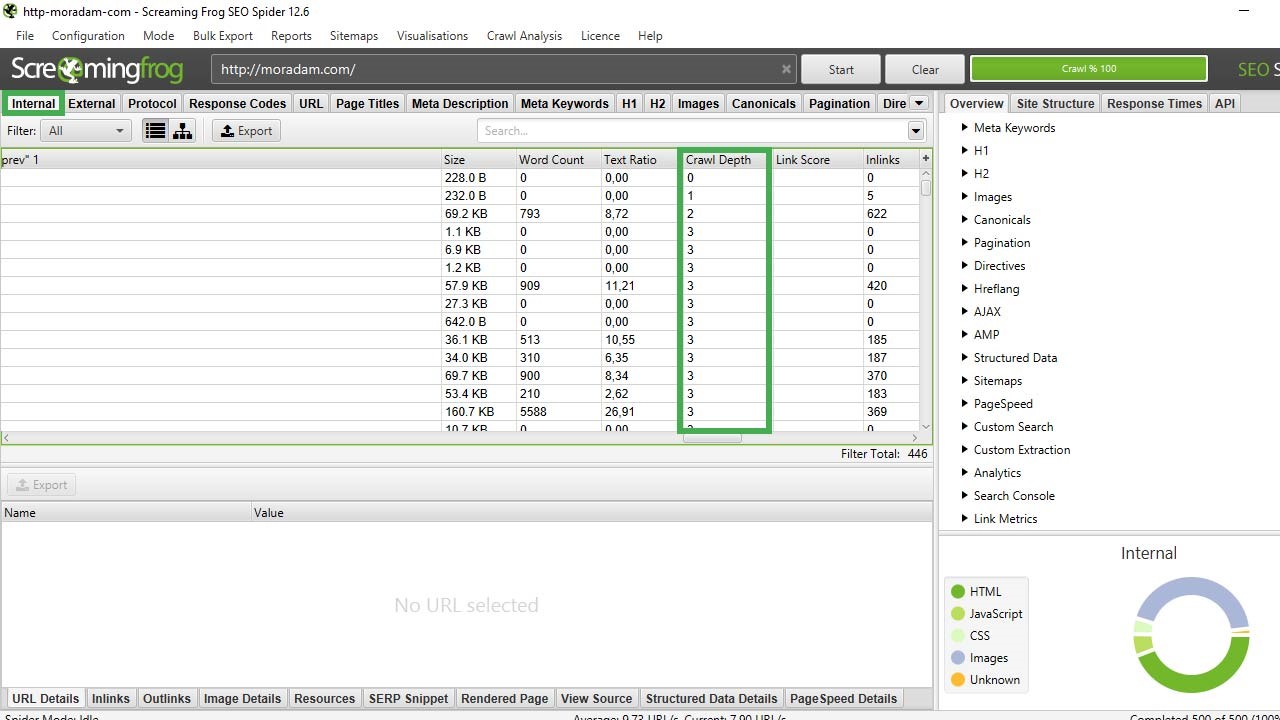Click the Start crawl button
The width and height of the screenshot is (1280, 720).
pyautogui.click(x=841, y=69)
